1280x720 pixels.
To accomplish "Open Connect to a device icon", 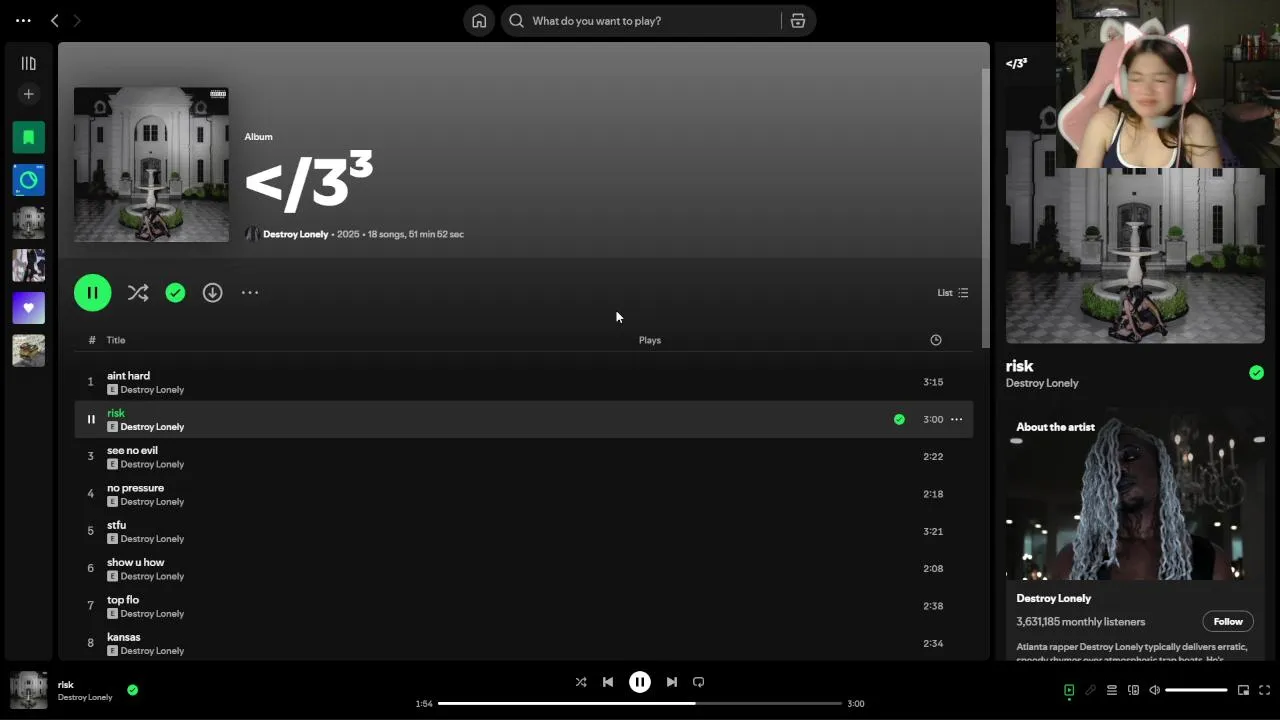I will pyautogui.click(x=1133, y=690).
